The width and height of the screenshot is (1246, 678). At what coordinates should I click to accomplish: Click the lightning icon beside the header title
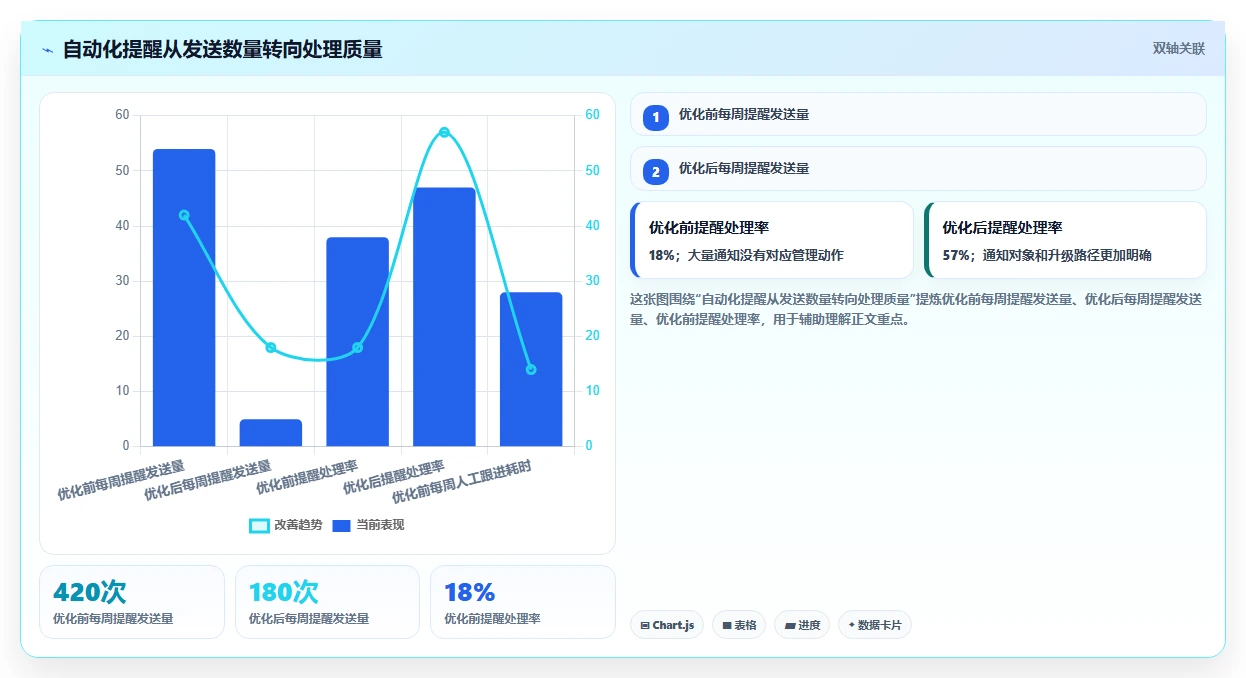click(48, 50)
